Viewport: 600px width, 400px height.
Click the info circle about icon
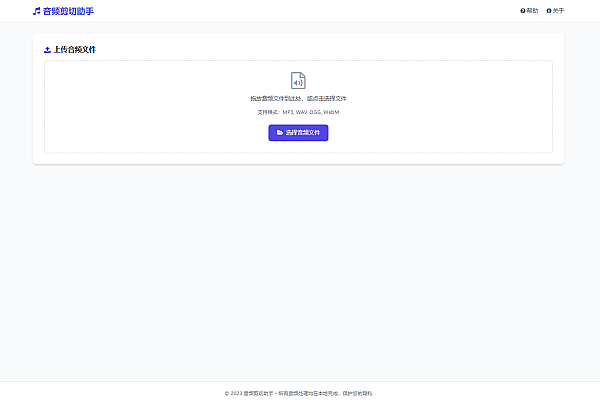coord(549,11)
